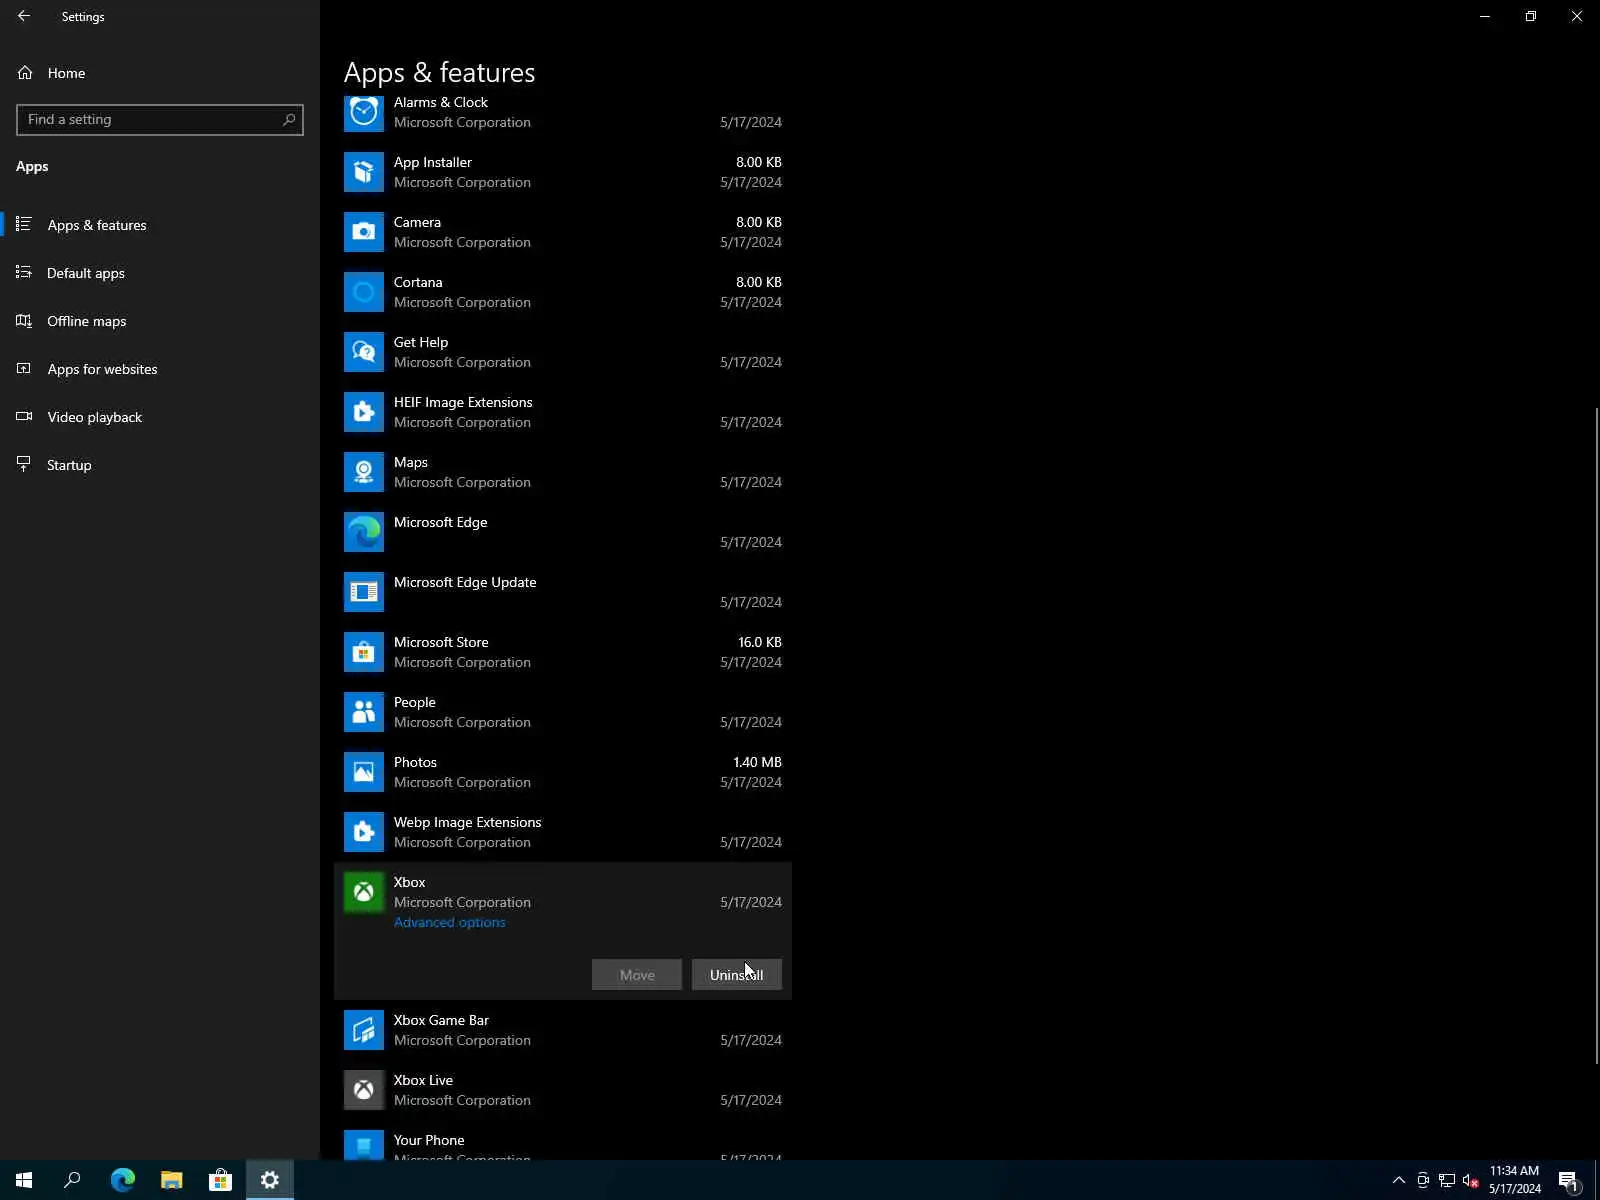Open Windows Start menu
The width and height of the screenshot is (1600, 1200).
click(24, 1180)
